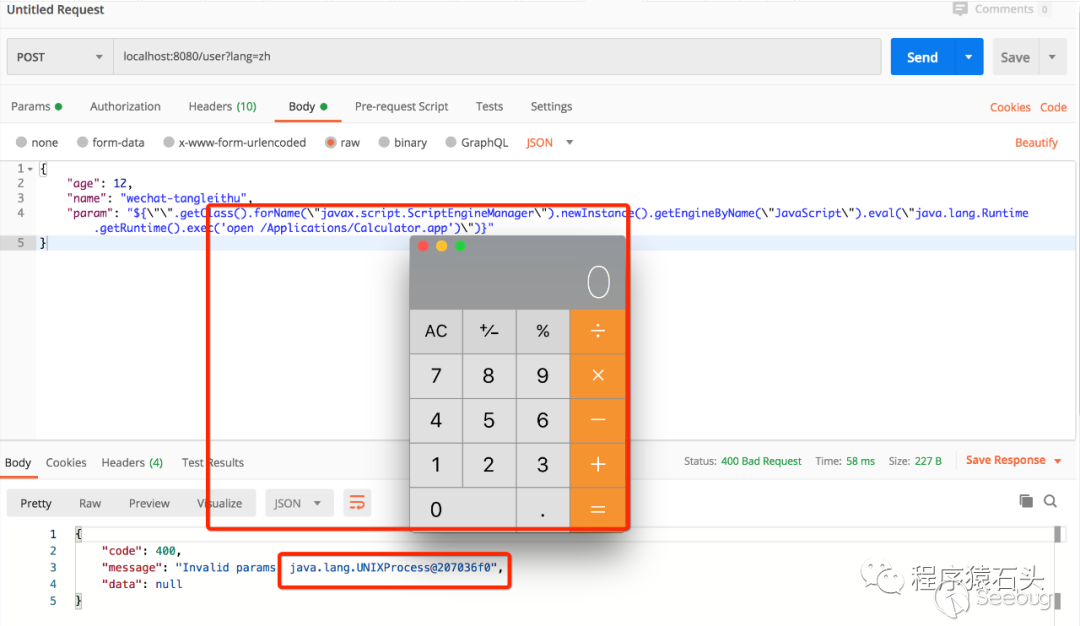Switch to the Params tab

pyautogui.click(x=37, y=107)
